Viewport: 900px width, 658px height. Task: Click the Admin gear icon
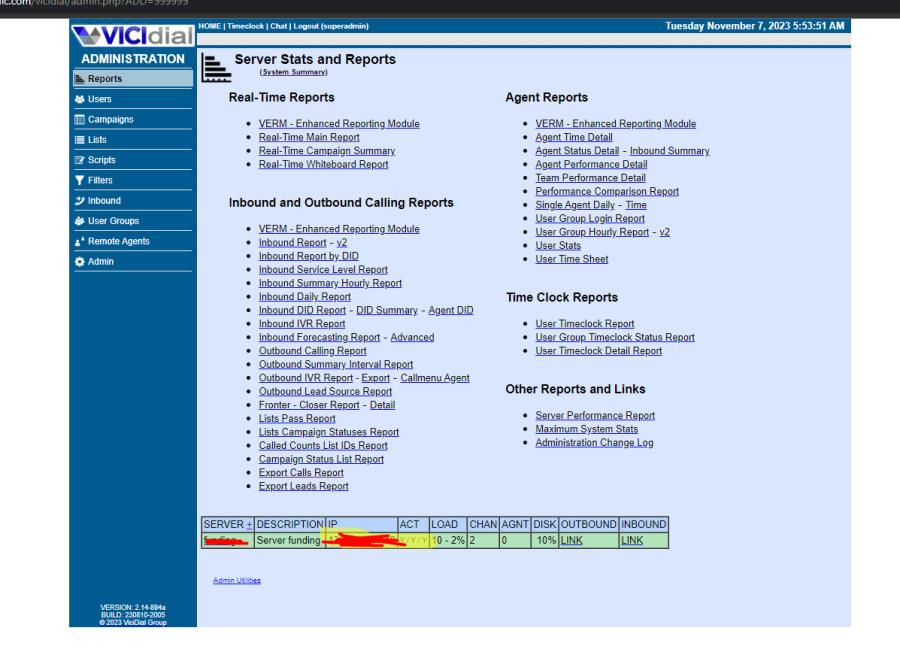pyautogui.click(x=80, y=261)
